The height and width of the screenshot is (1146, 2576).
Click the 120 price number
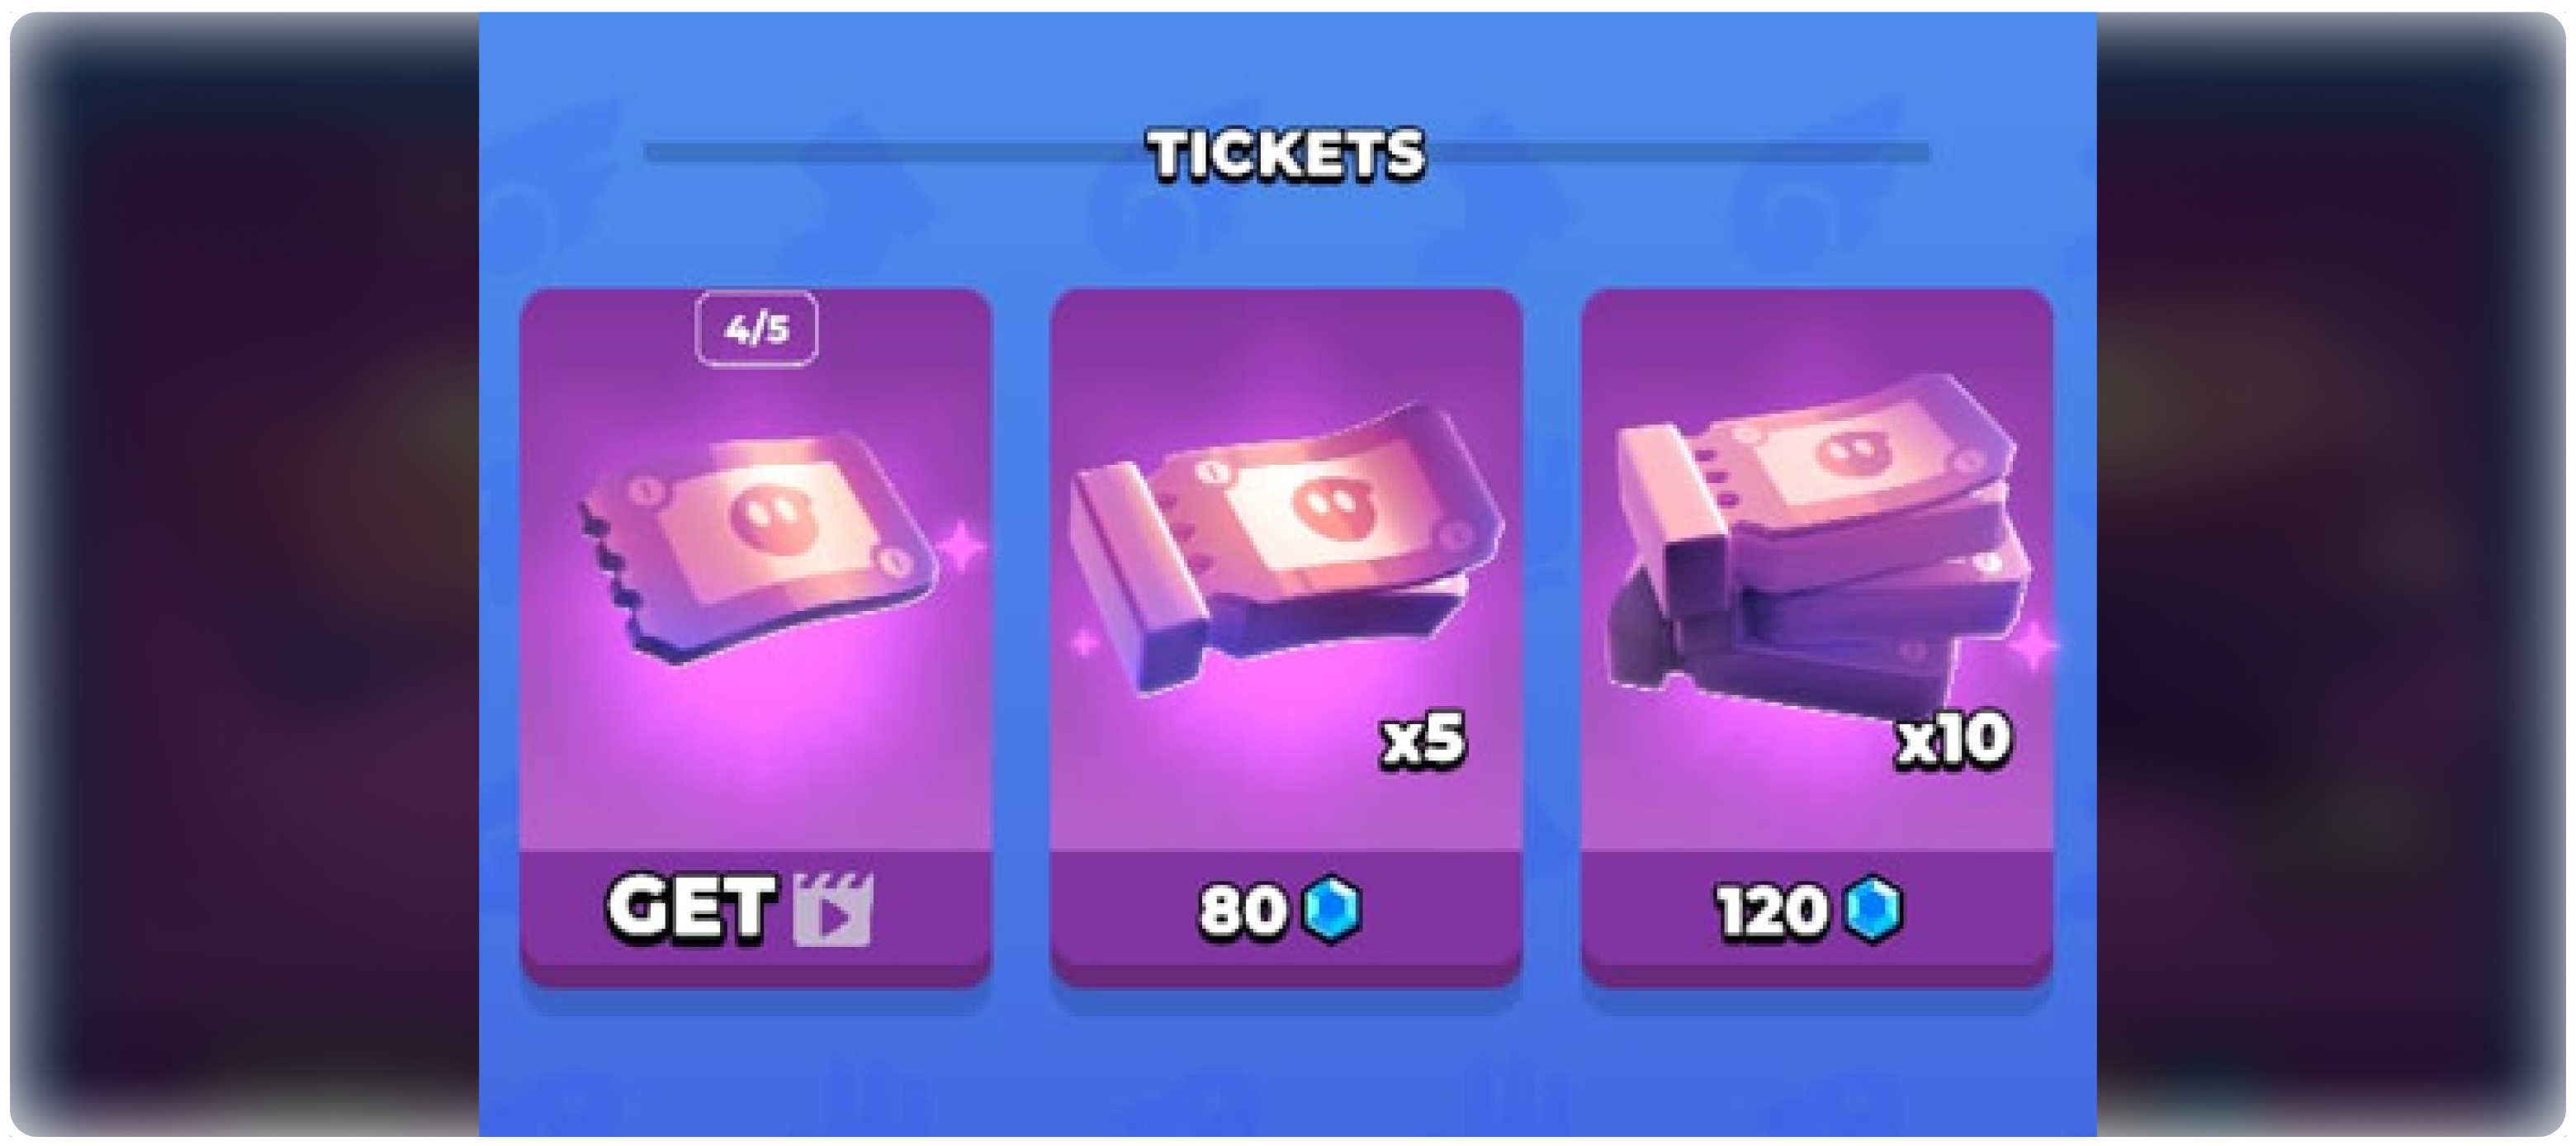tap(1772, 911)
